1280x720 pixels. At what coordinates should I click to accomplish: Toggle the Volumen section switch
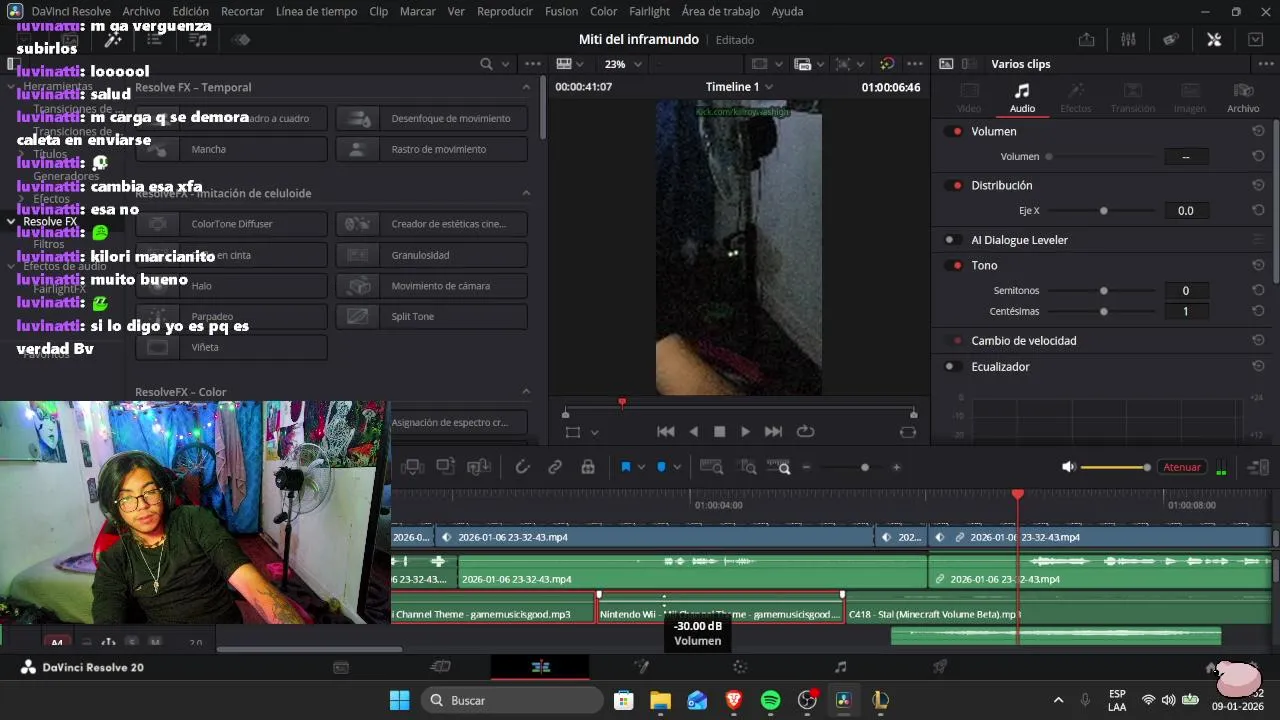[x=953, y=131]
